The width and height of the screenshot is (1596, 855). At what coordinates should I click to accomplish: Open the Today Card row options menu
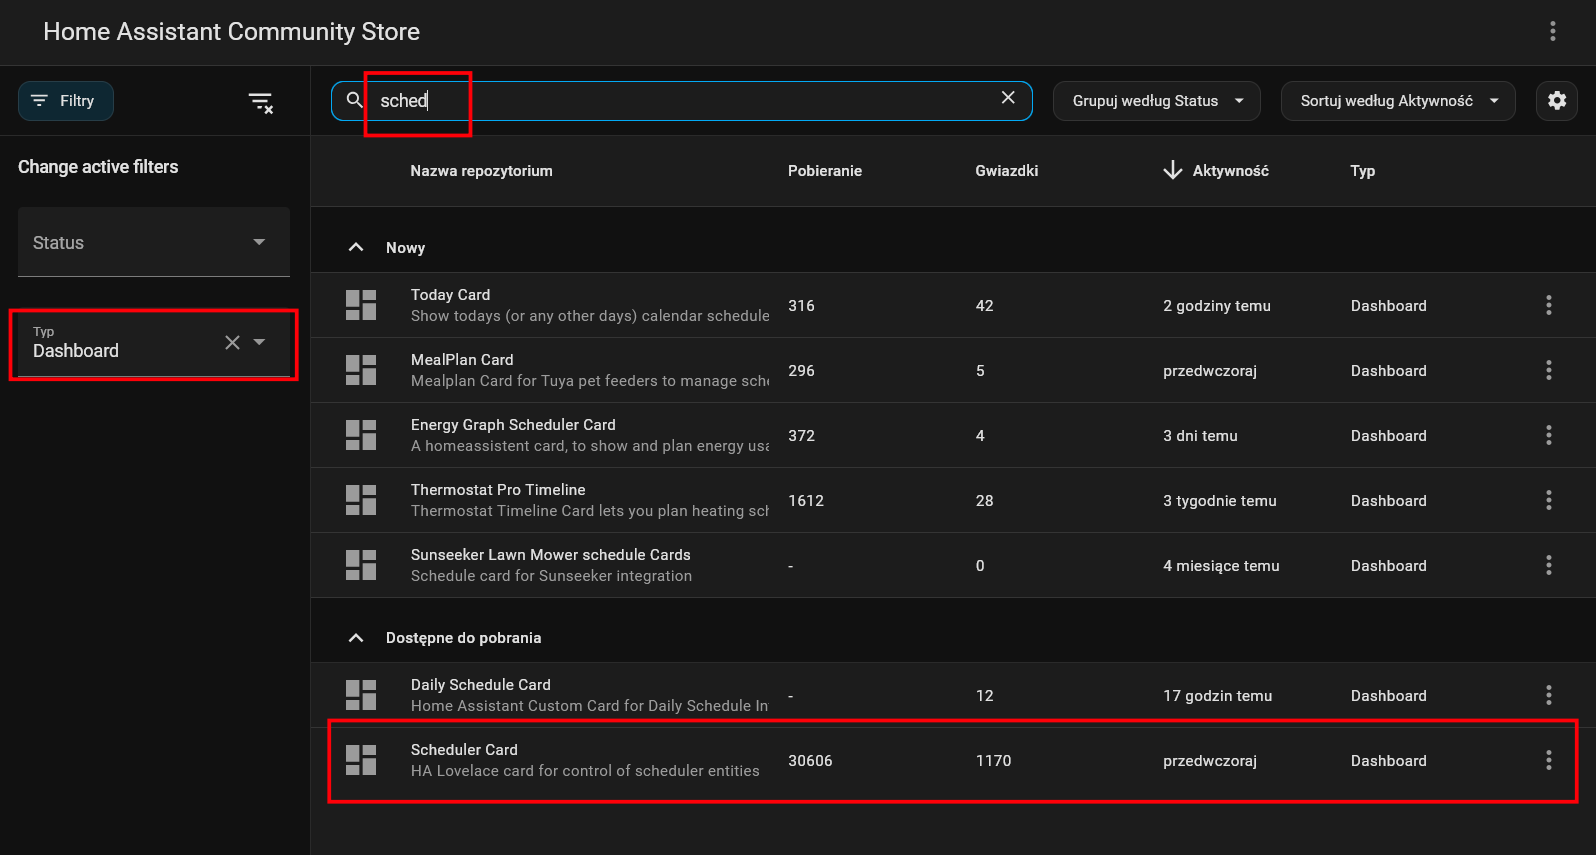pos(1548,305)
